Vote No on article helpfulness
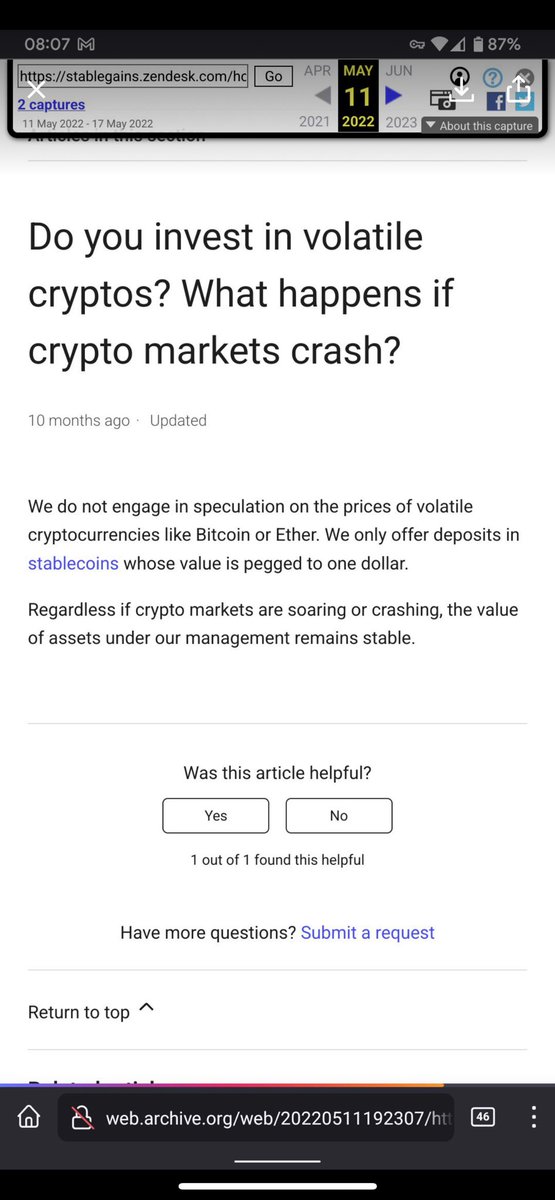555x1200 pixels. (x=339, y=816)
